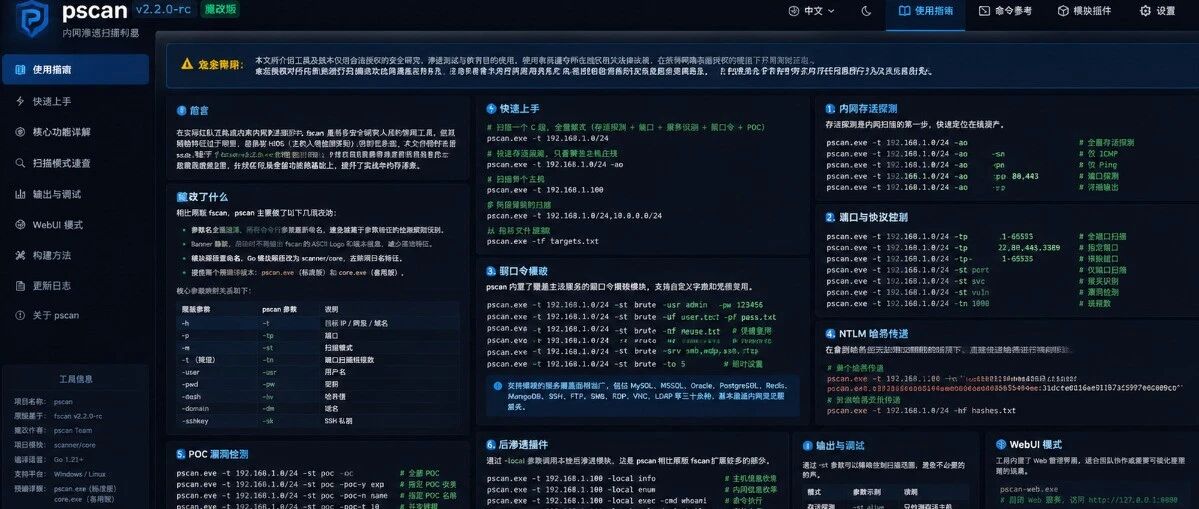
Task: Click the globe icon on WebUI 模式 card heading
Action: point(1001,444)
